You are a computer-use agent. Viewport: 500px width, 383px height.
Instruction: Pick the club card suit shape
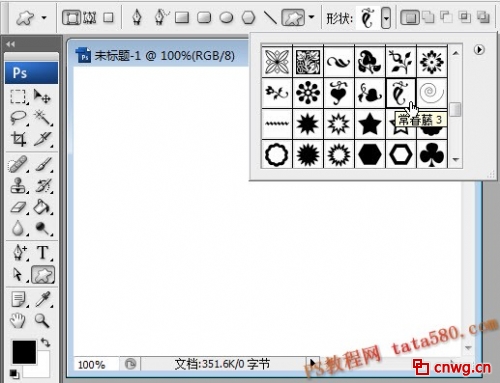point(432,155)
